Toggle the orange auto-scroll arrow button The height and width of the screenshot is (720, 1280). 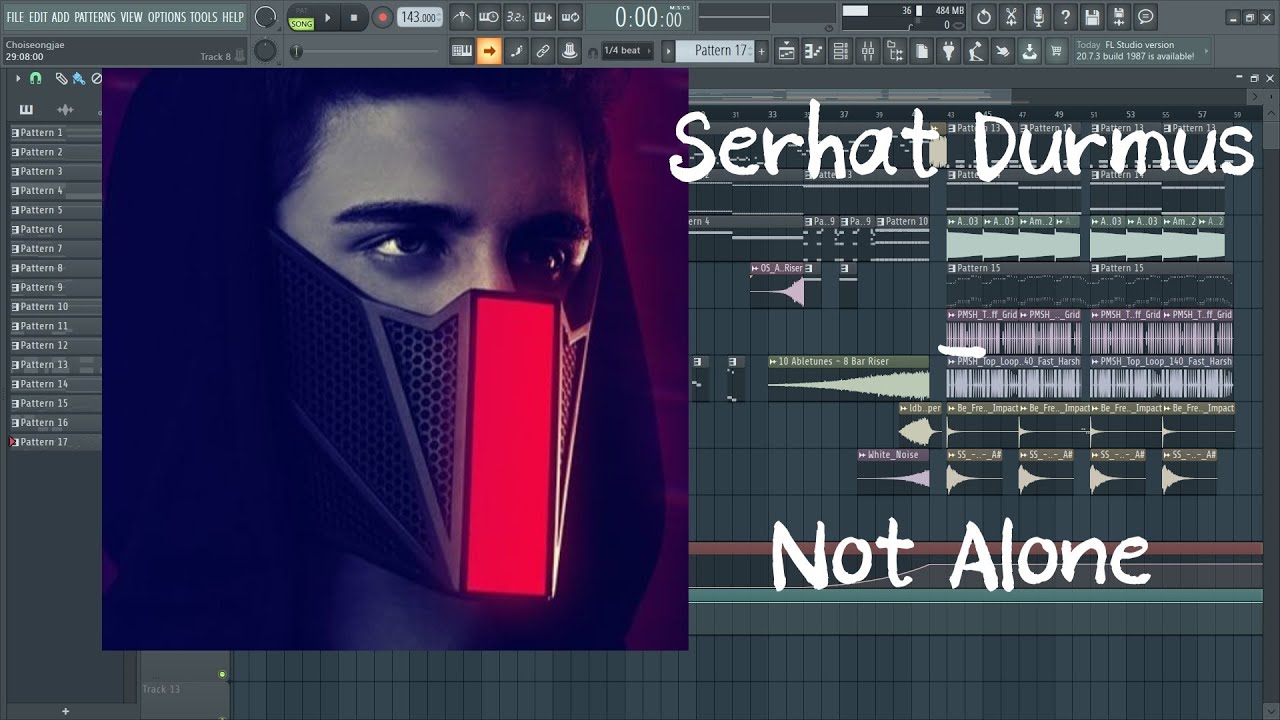[x=489, y=51]
